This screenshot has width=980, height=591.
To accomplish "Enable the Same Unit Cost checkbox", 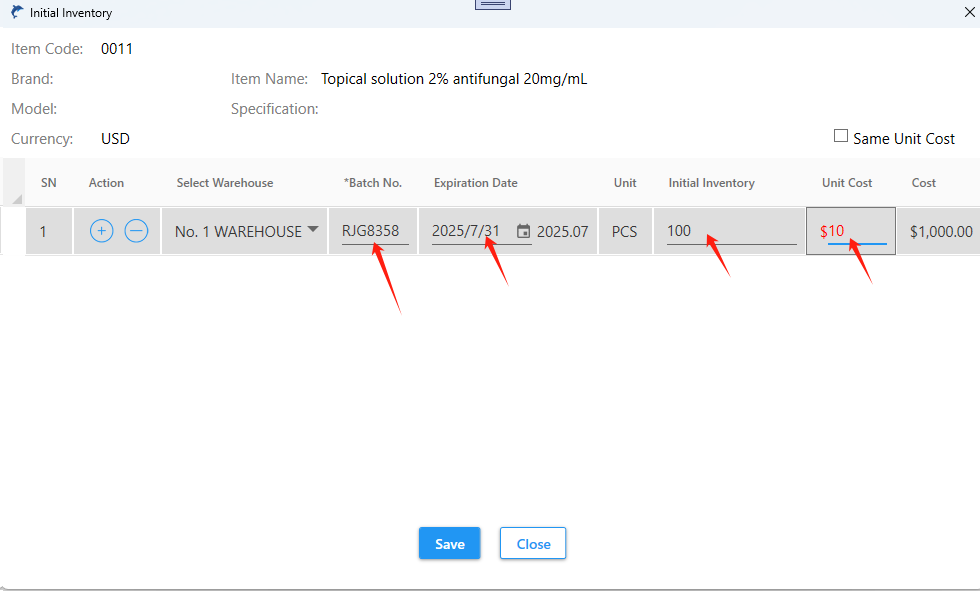I will pyautogui.click(x=841, y=137).
